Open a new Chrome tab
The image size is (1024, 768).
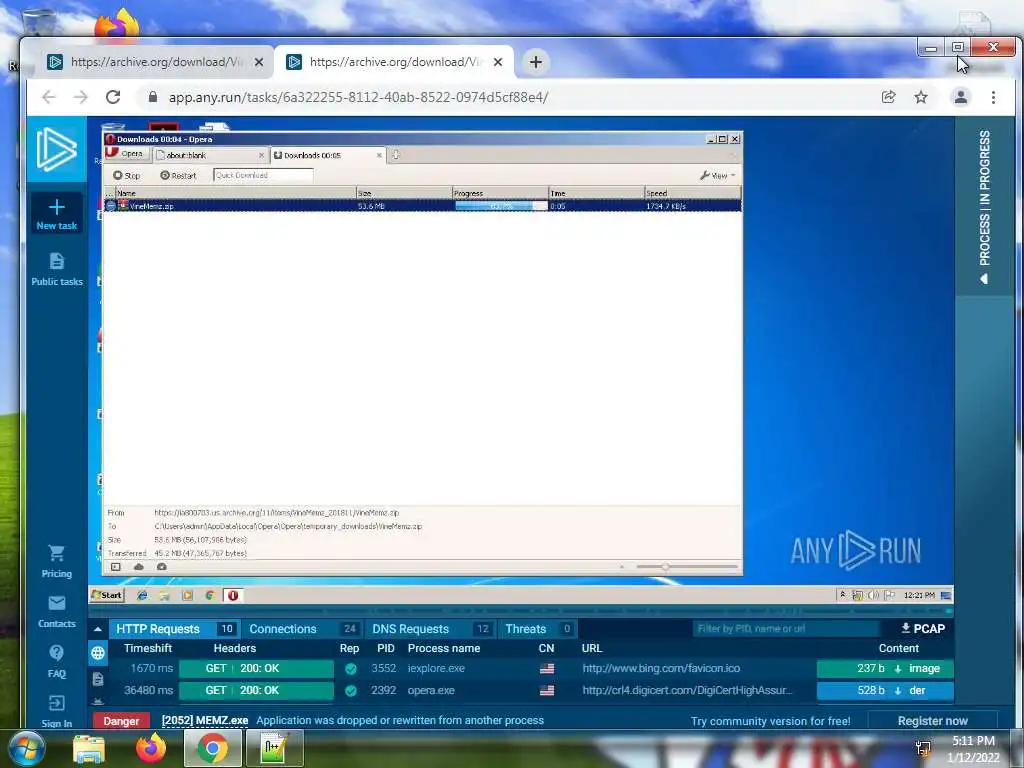536,62
